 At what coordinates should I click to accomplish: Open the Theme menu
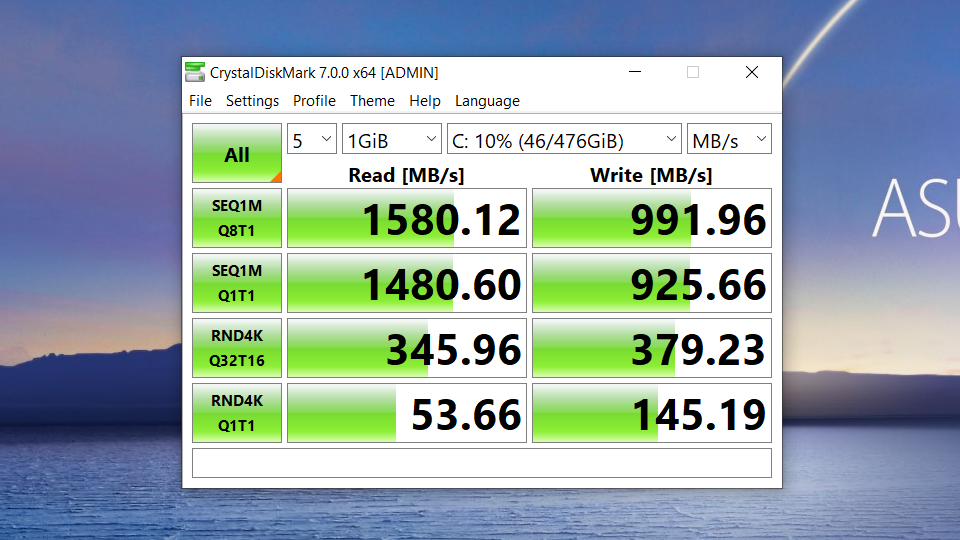click(372, 100)
